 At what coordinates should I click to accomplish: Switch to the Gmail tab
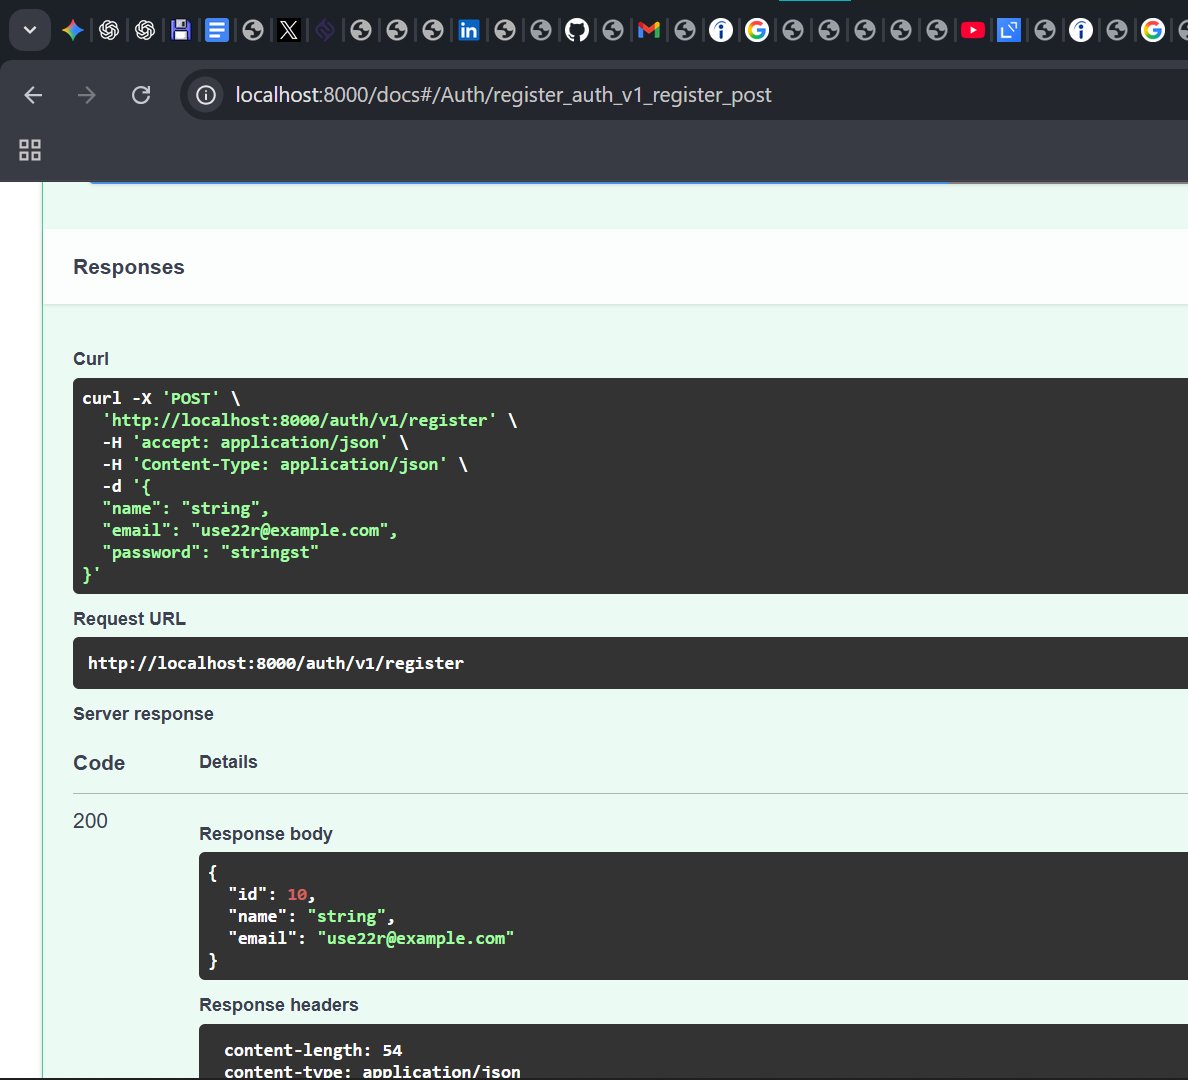(x=649, y=30)
